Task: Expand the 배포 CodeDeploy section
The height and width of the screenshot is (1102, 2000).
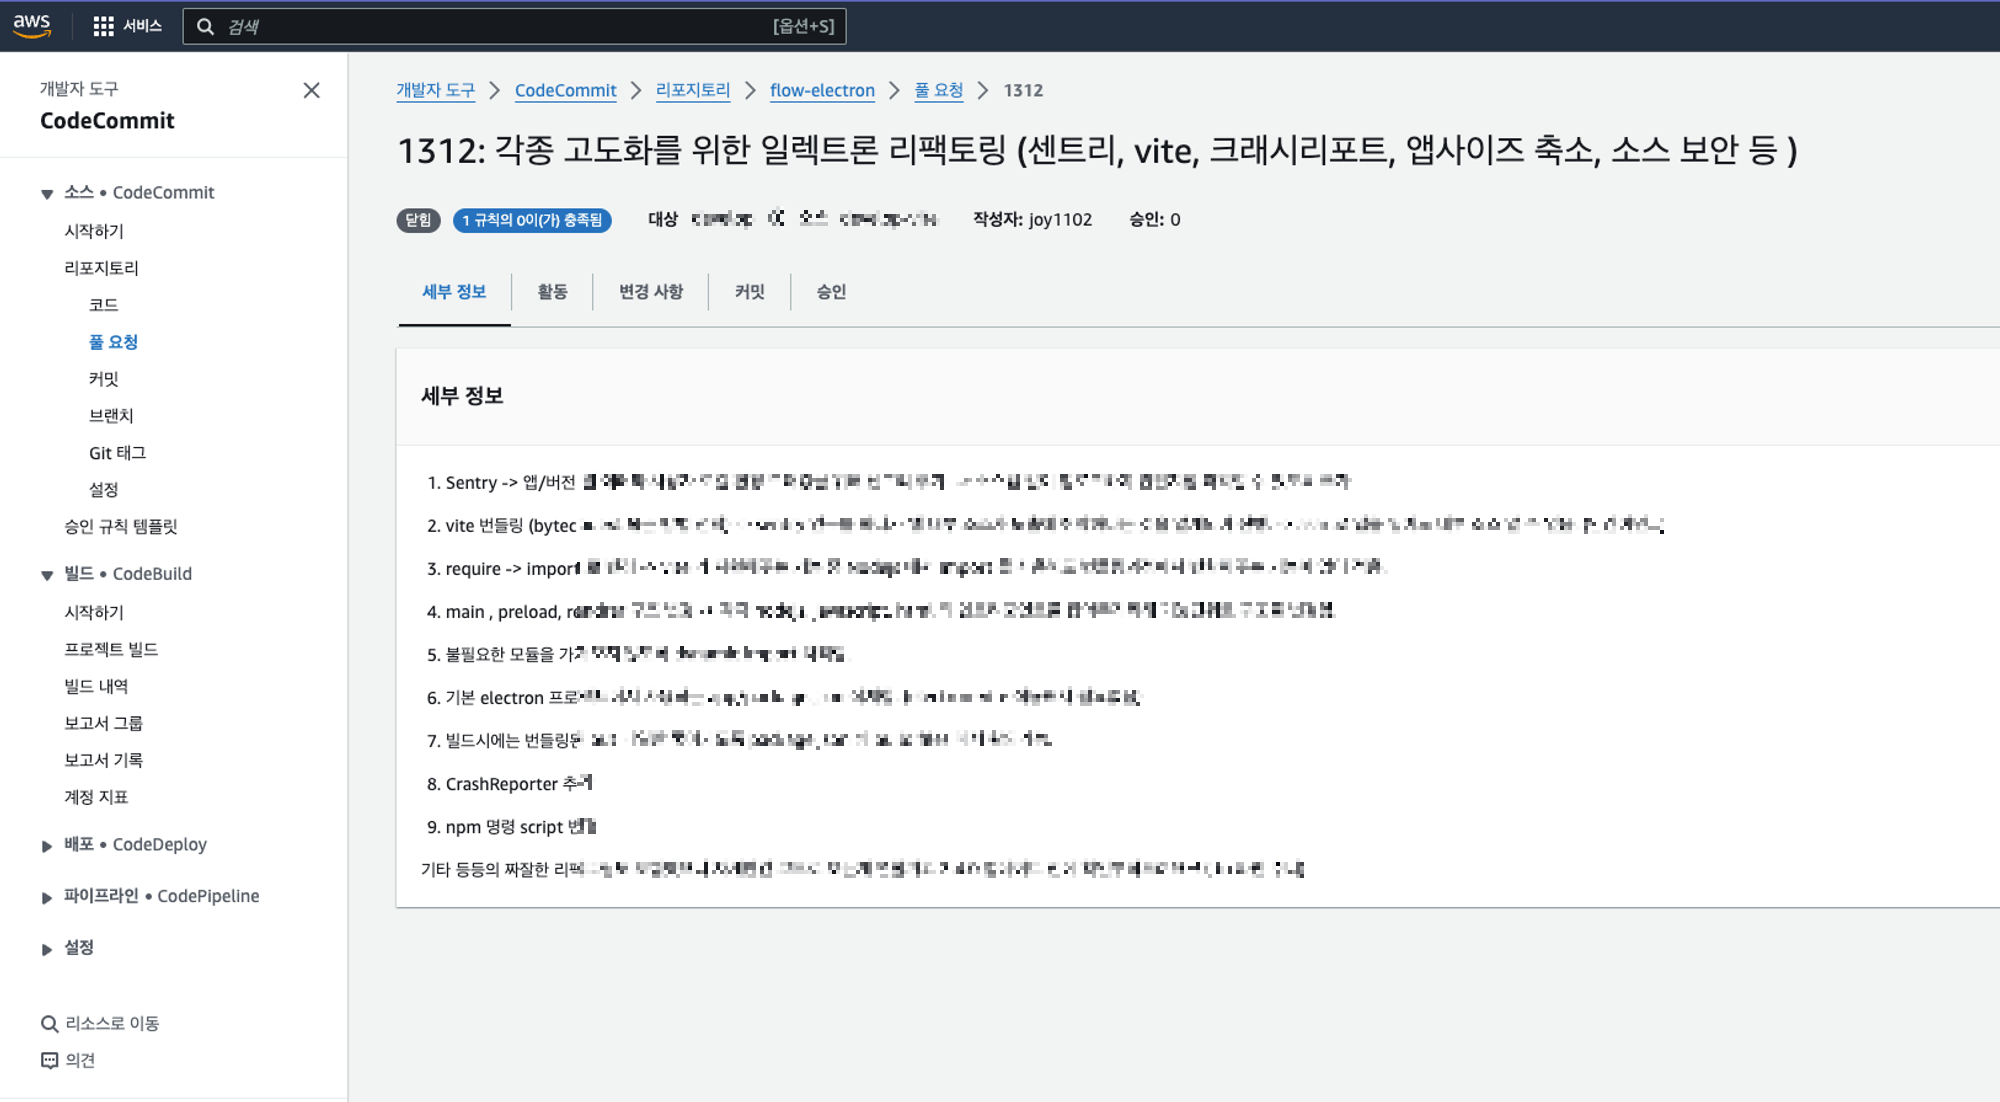Action: 47,846
